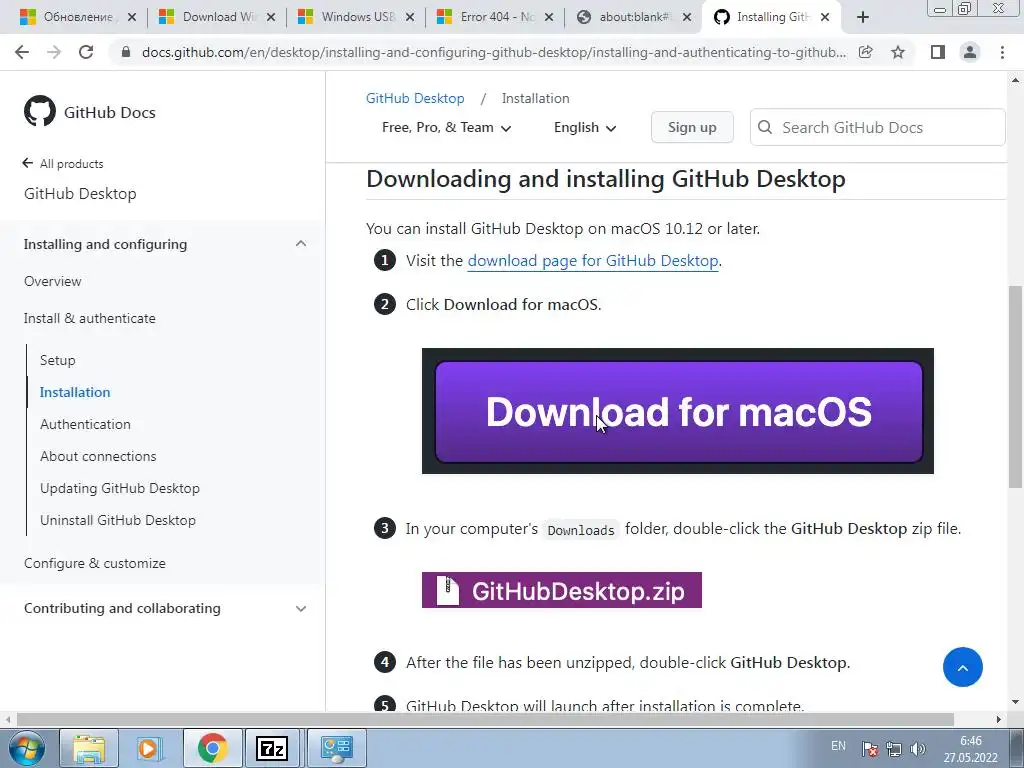Close the Windows USB tab
Image resolution: width=1024 pixels, height=768 pixels.
(x=410, y=17)
